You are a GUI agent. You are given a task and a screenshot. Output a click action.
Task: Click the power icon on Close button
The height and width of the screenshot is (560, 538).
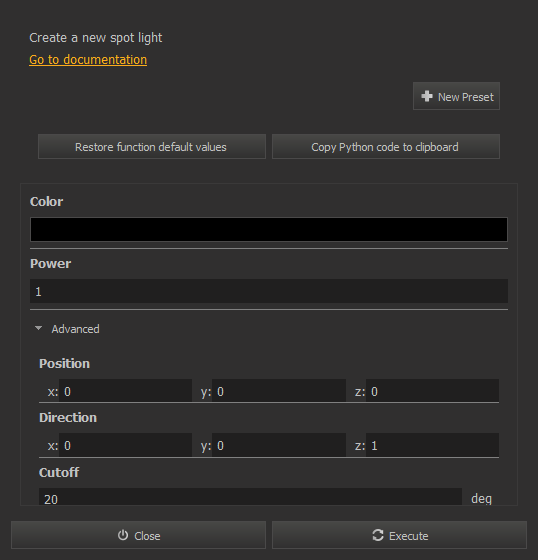(123, 535)
